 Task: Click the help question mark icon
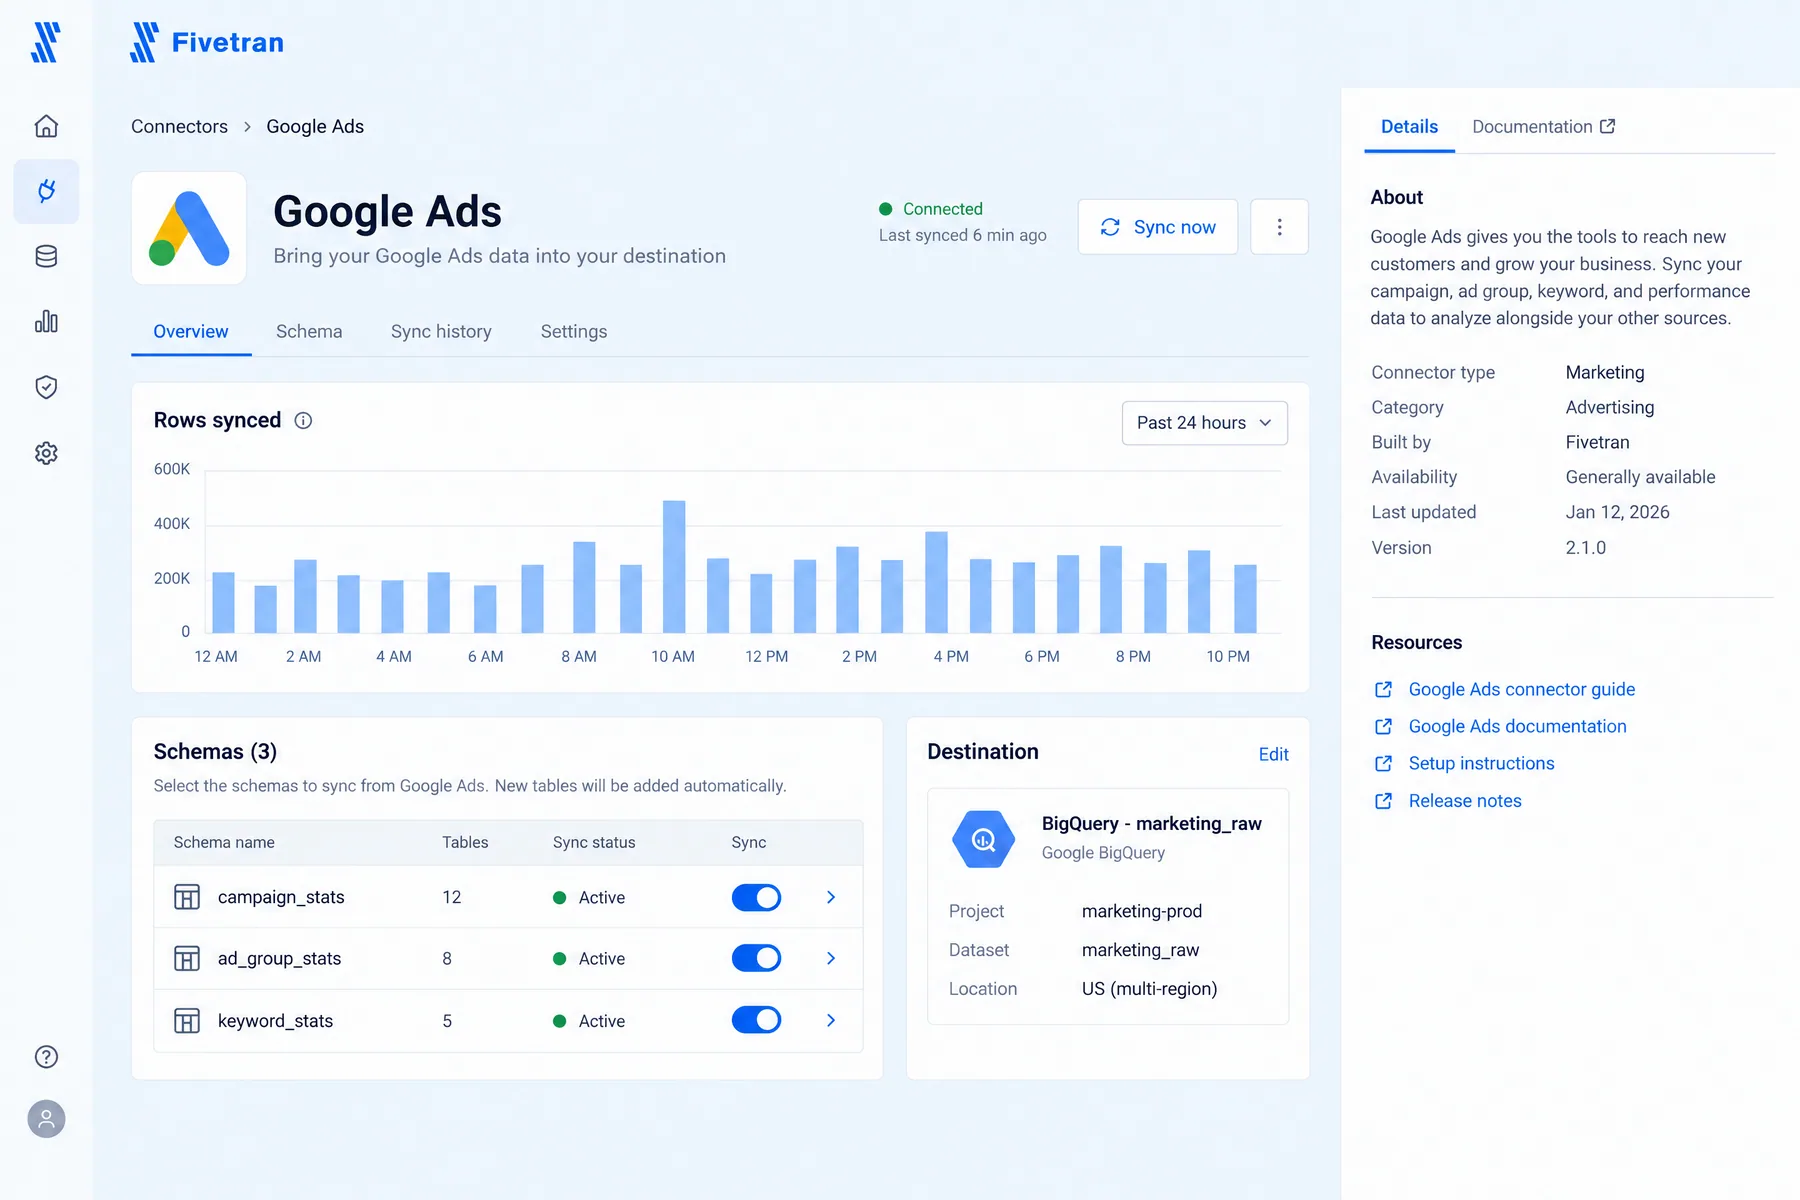46,1057
